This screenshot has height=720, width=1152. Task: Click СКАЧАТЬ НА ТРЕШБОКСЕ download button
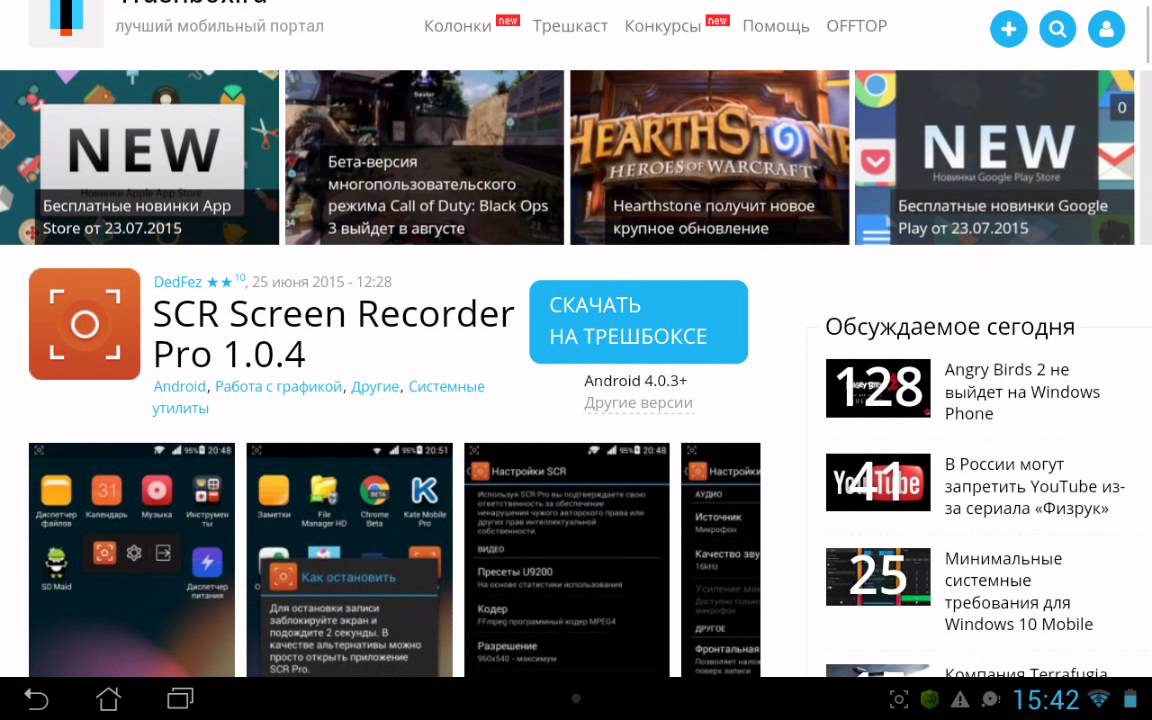(638, 322)
